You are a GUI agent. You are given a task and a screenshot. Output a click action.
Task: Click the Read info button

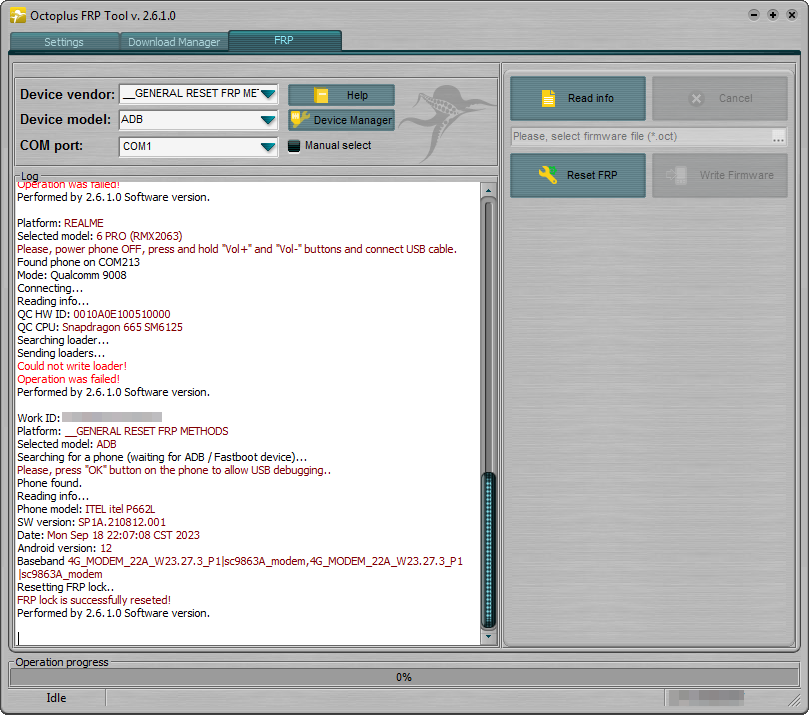click(578, 98)
